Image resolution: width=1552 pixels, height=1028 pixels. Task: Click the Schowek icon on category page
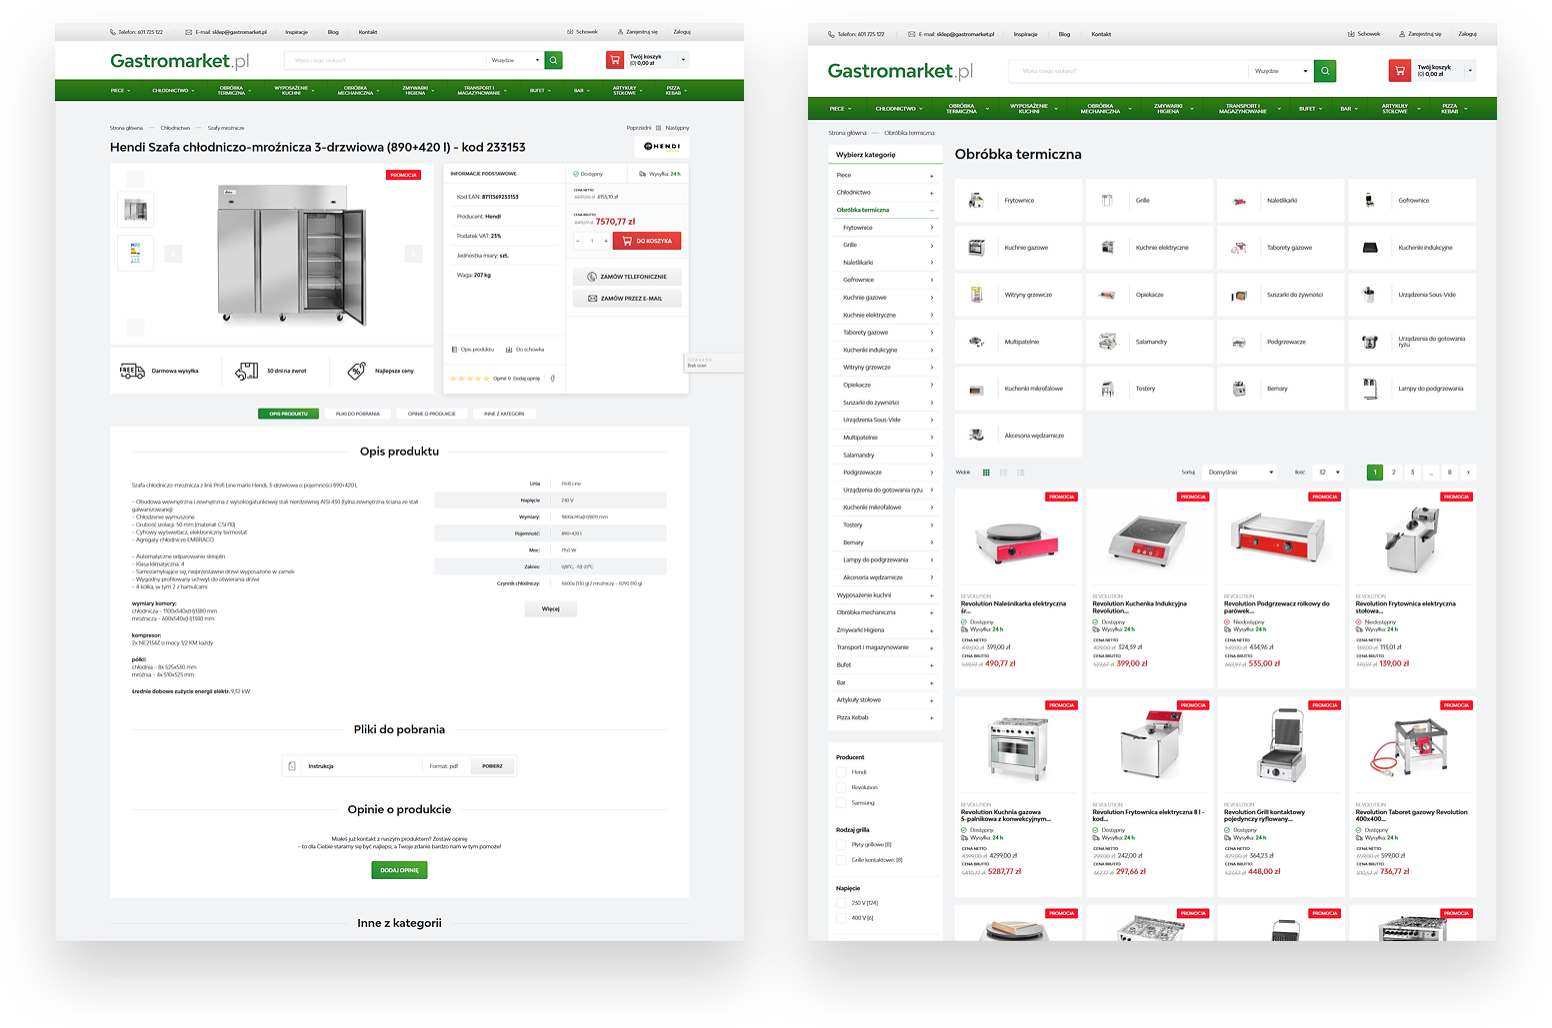[1351, 34]
